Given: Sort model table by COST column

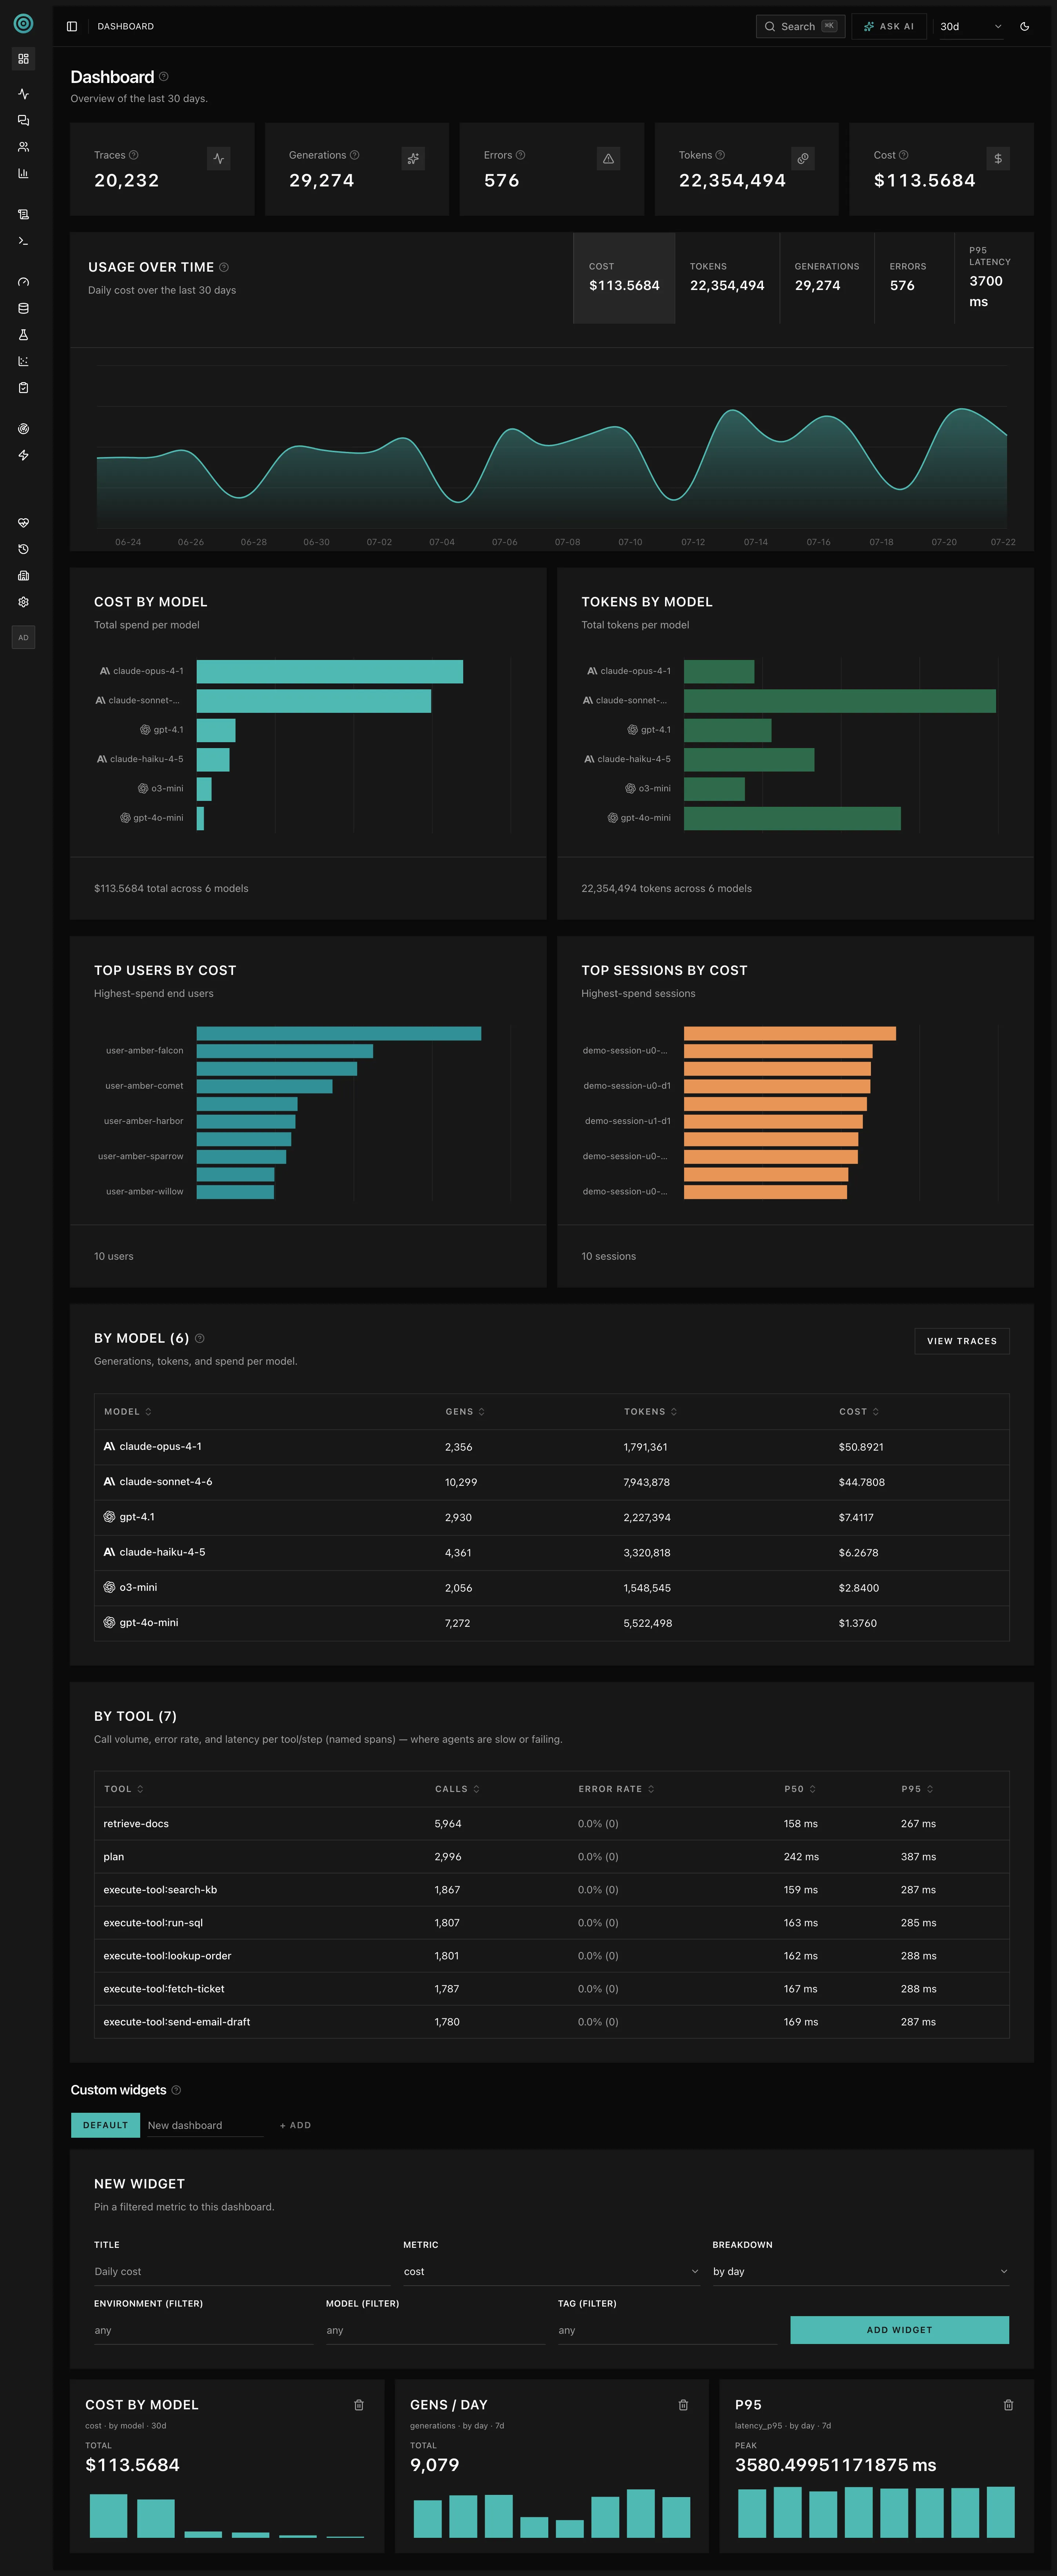Looking at the screenshot, I should coord(859,1412).
